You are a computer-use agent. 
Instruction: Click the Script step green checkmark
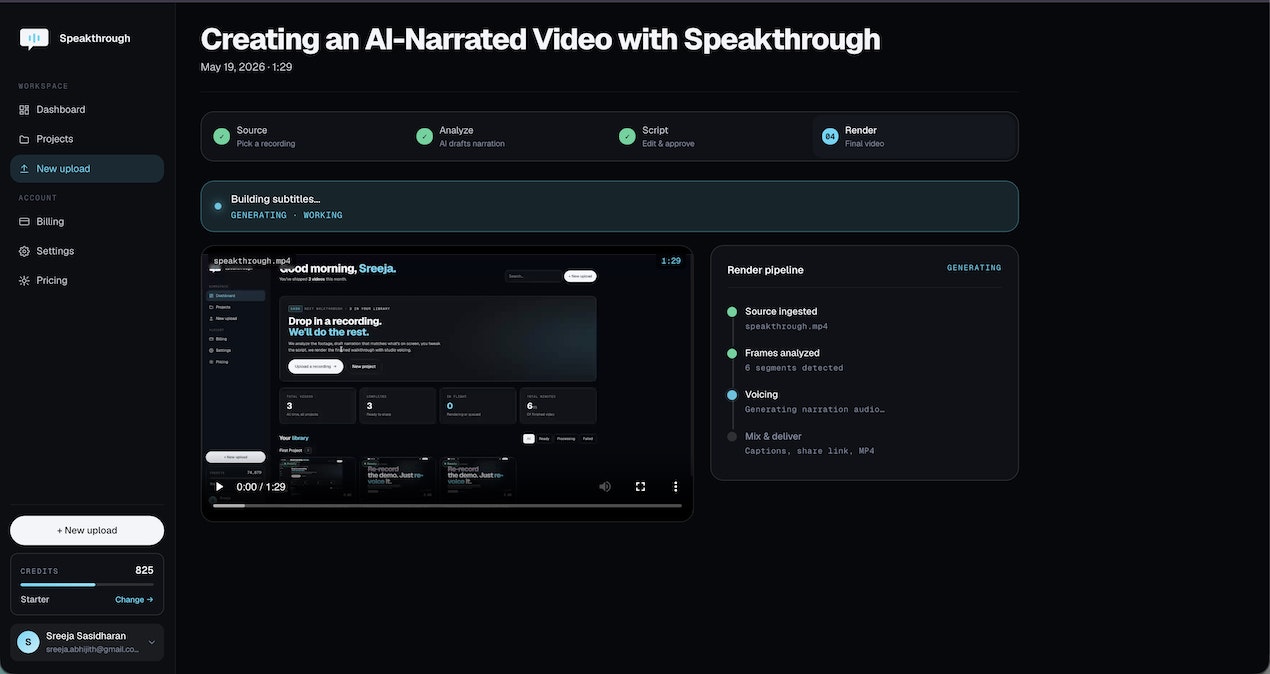(627, 136)
